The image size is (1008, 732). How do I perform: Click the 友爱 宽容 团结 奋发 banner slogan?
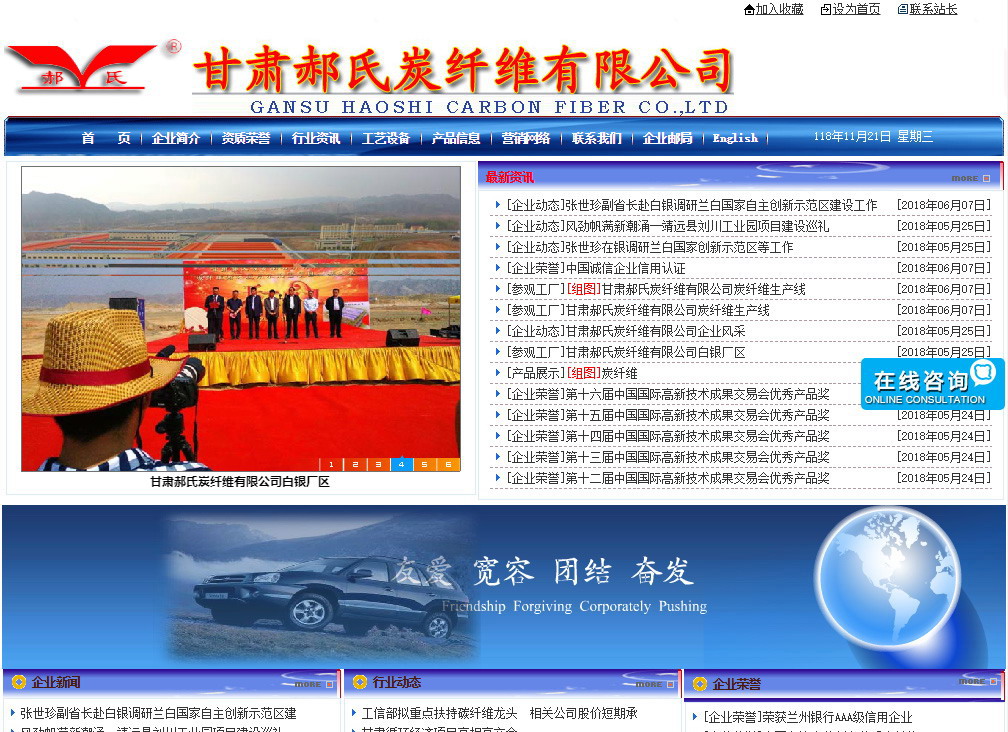pyautogui.click(x=543, y=571)
